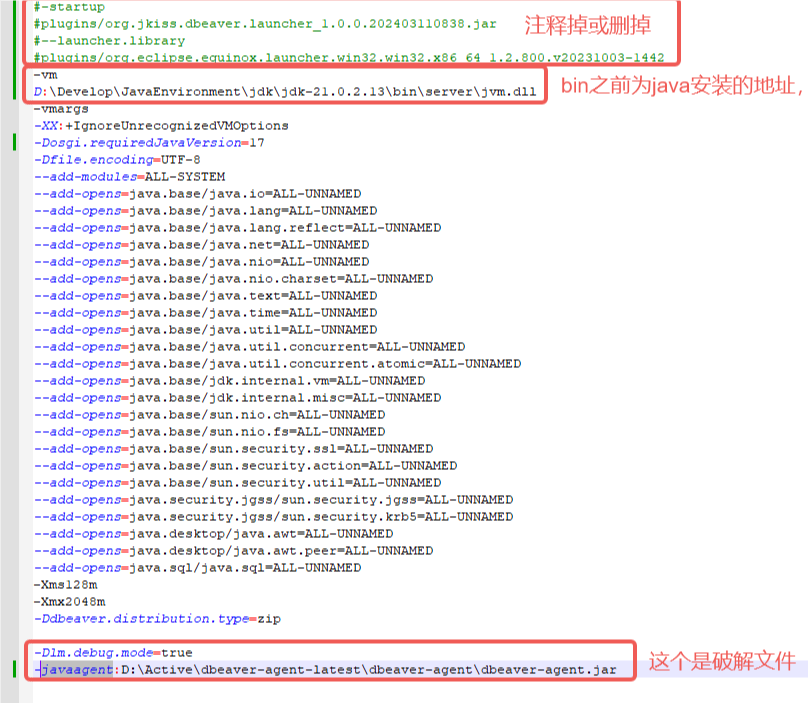Click the add-opens 'java.nio.charset' line
The height and width of the screenshot is (703, 808).
tap(233, 279)
